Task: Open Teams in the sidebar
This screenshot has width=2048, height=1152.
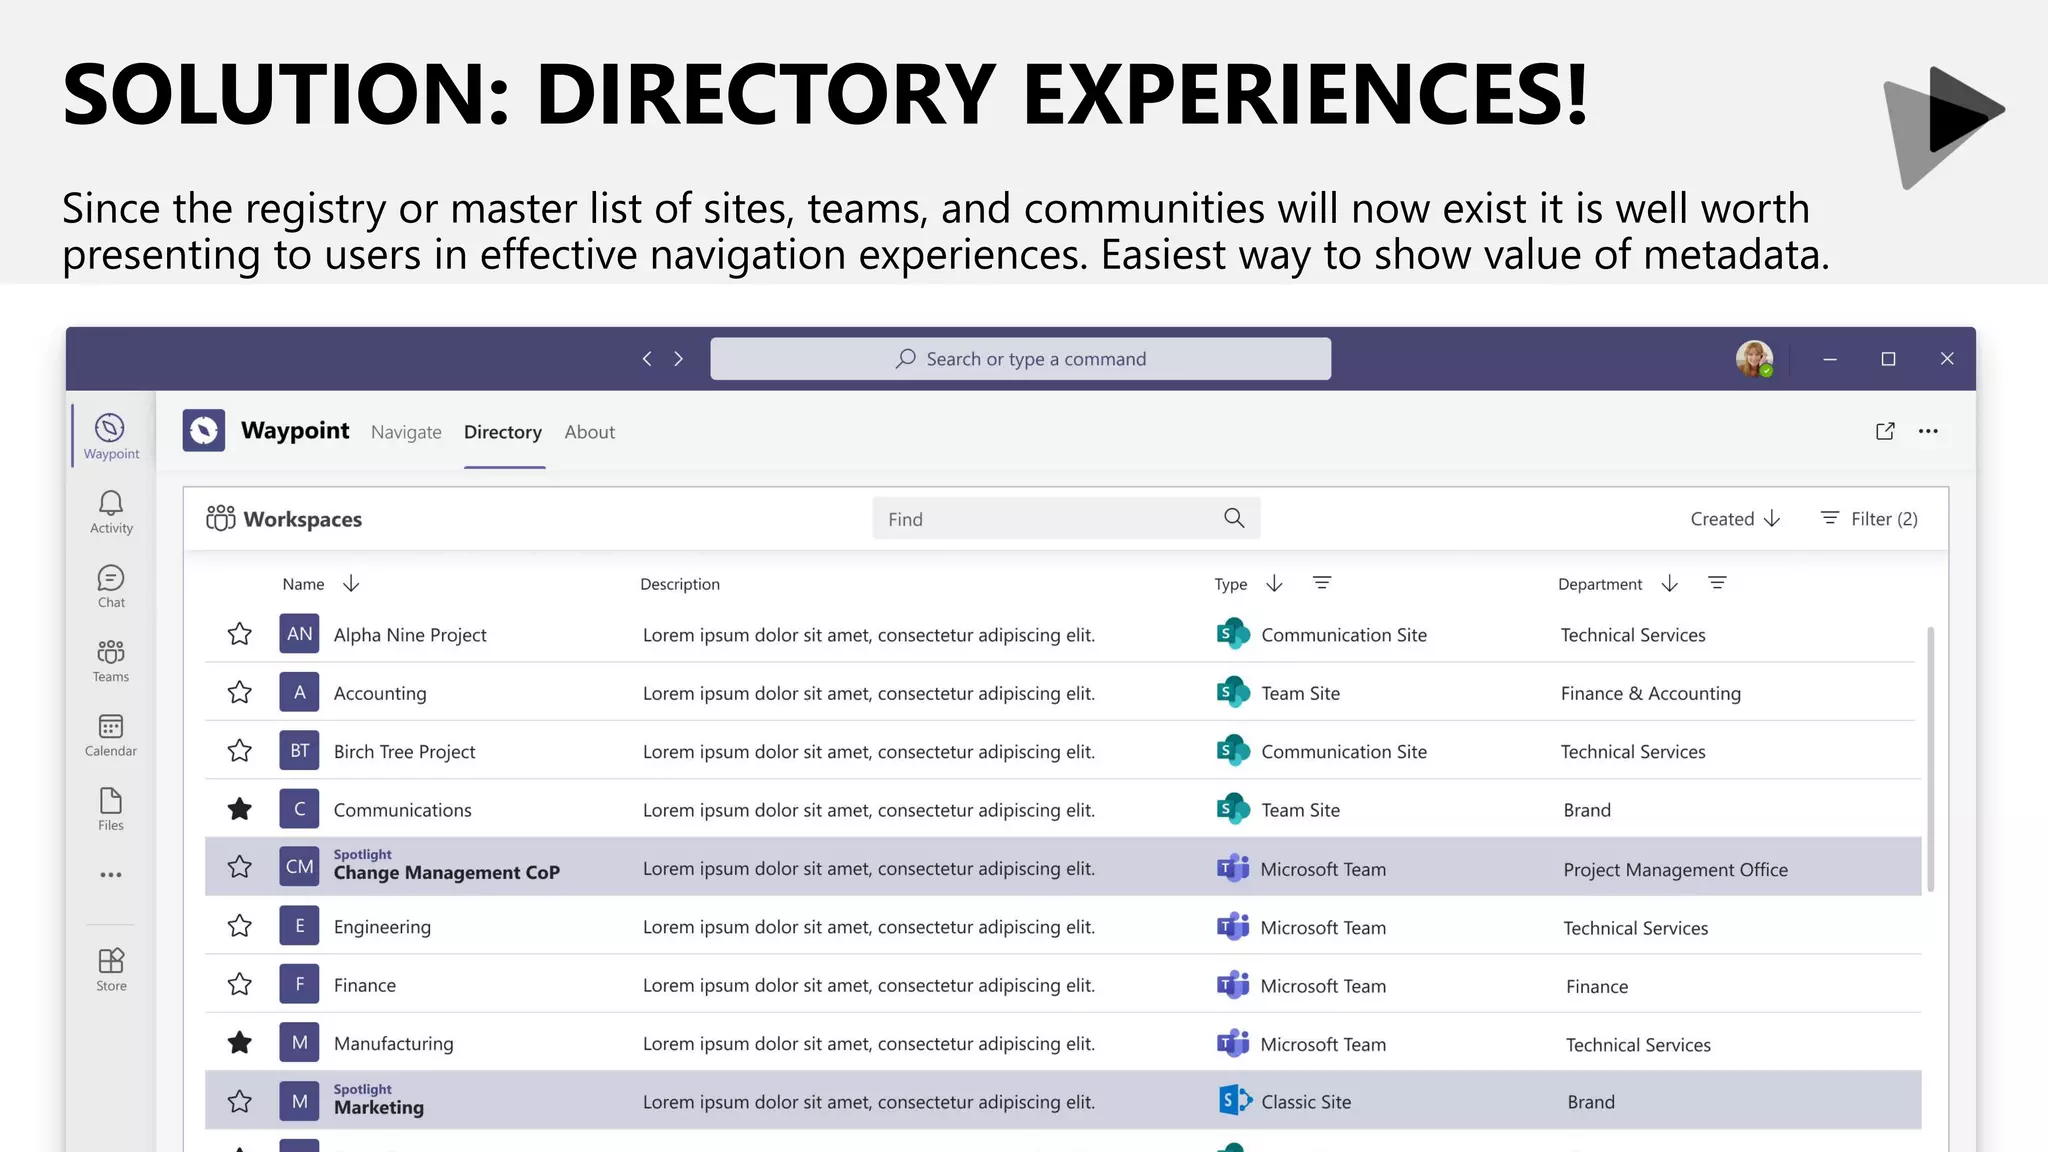Action: (111, 661)
